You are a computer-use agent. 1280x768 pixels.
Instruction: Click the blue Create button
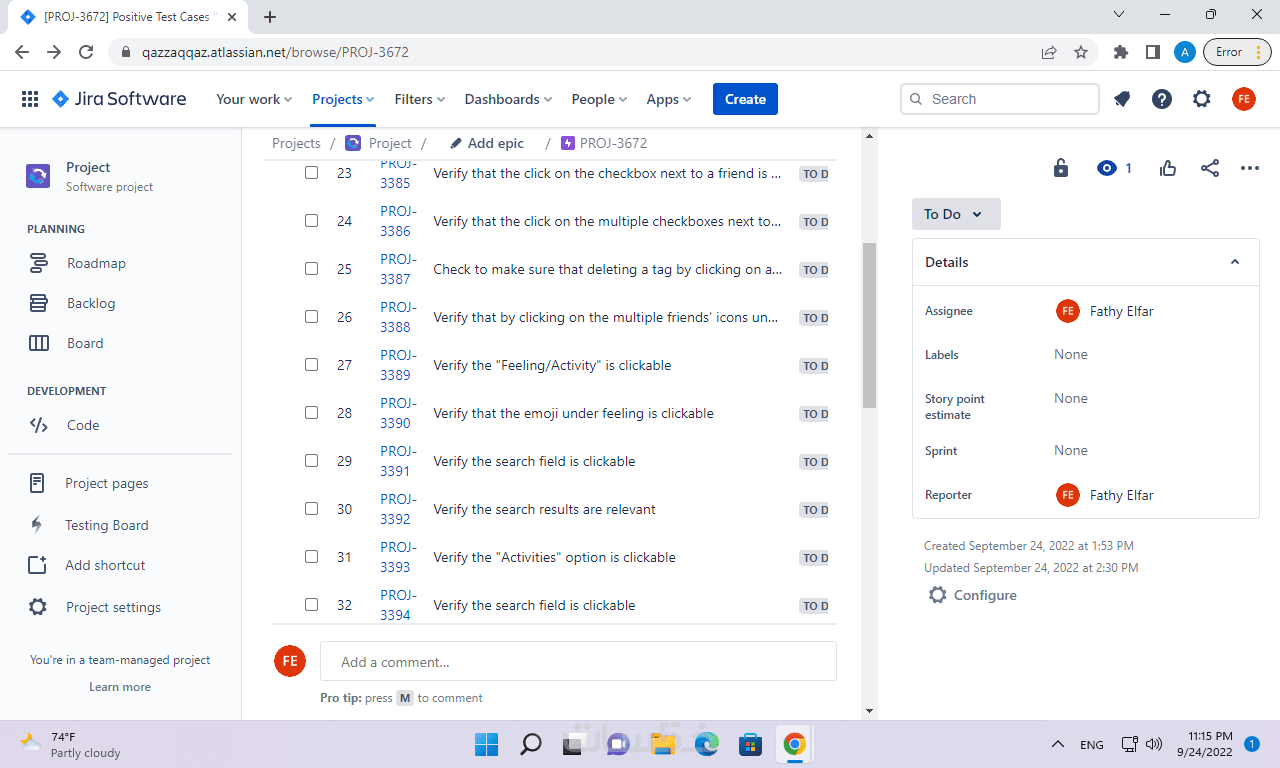(745, 99)
